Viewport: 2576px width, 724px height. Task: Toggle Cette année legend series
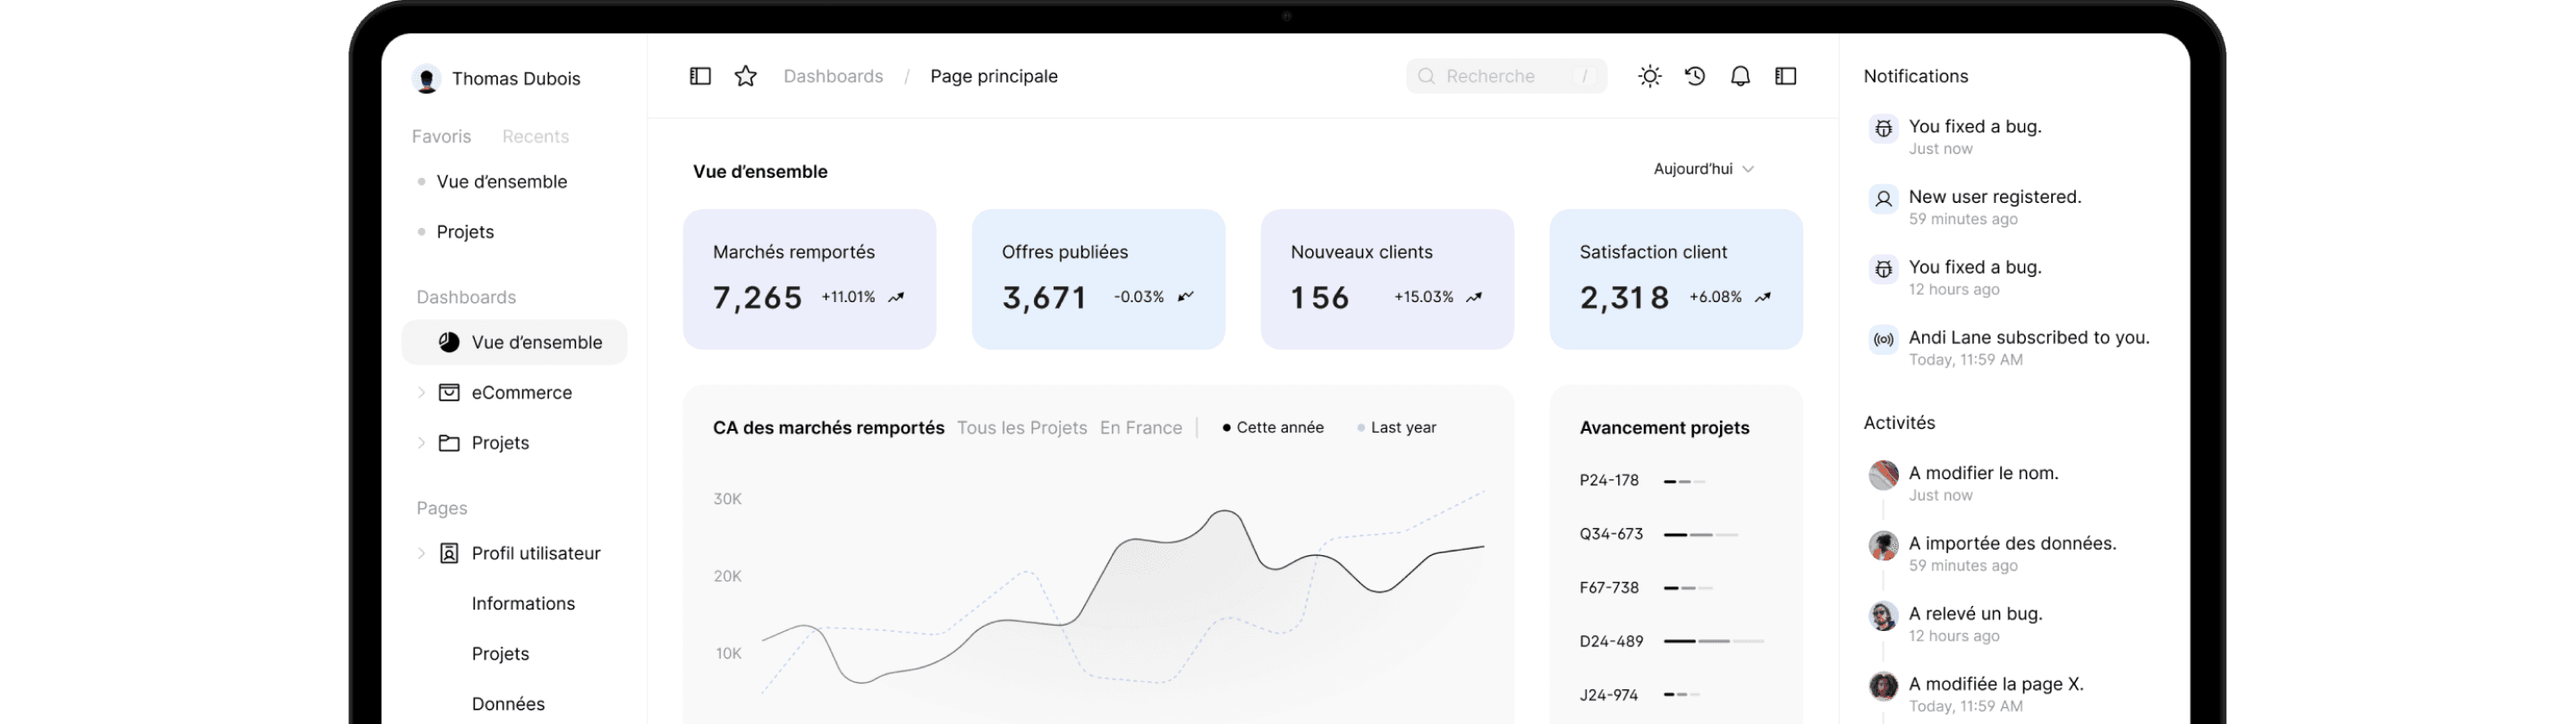(1273, 428)
